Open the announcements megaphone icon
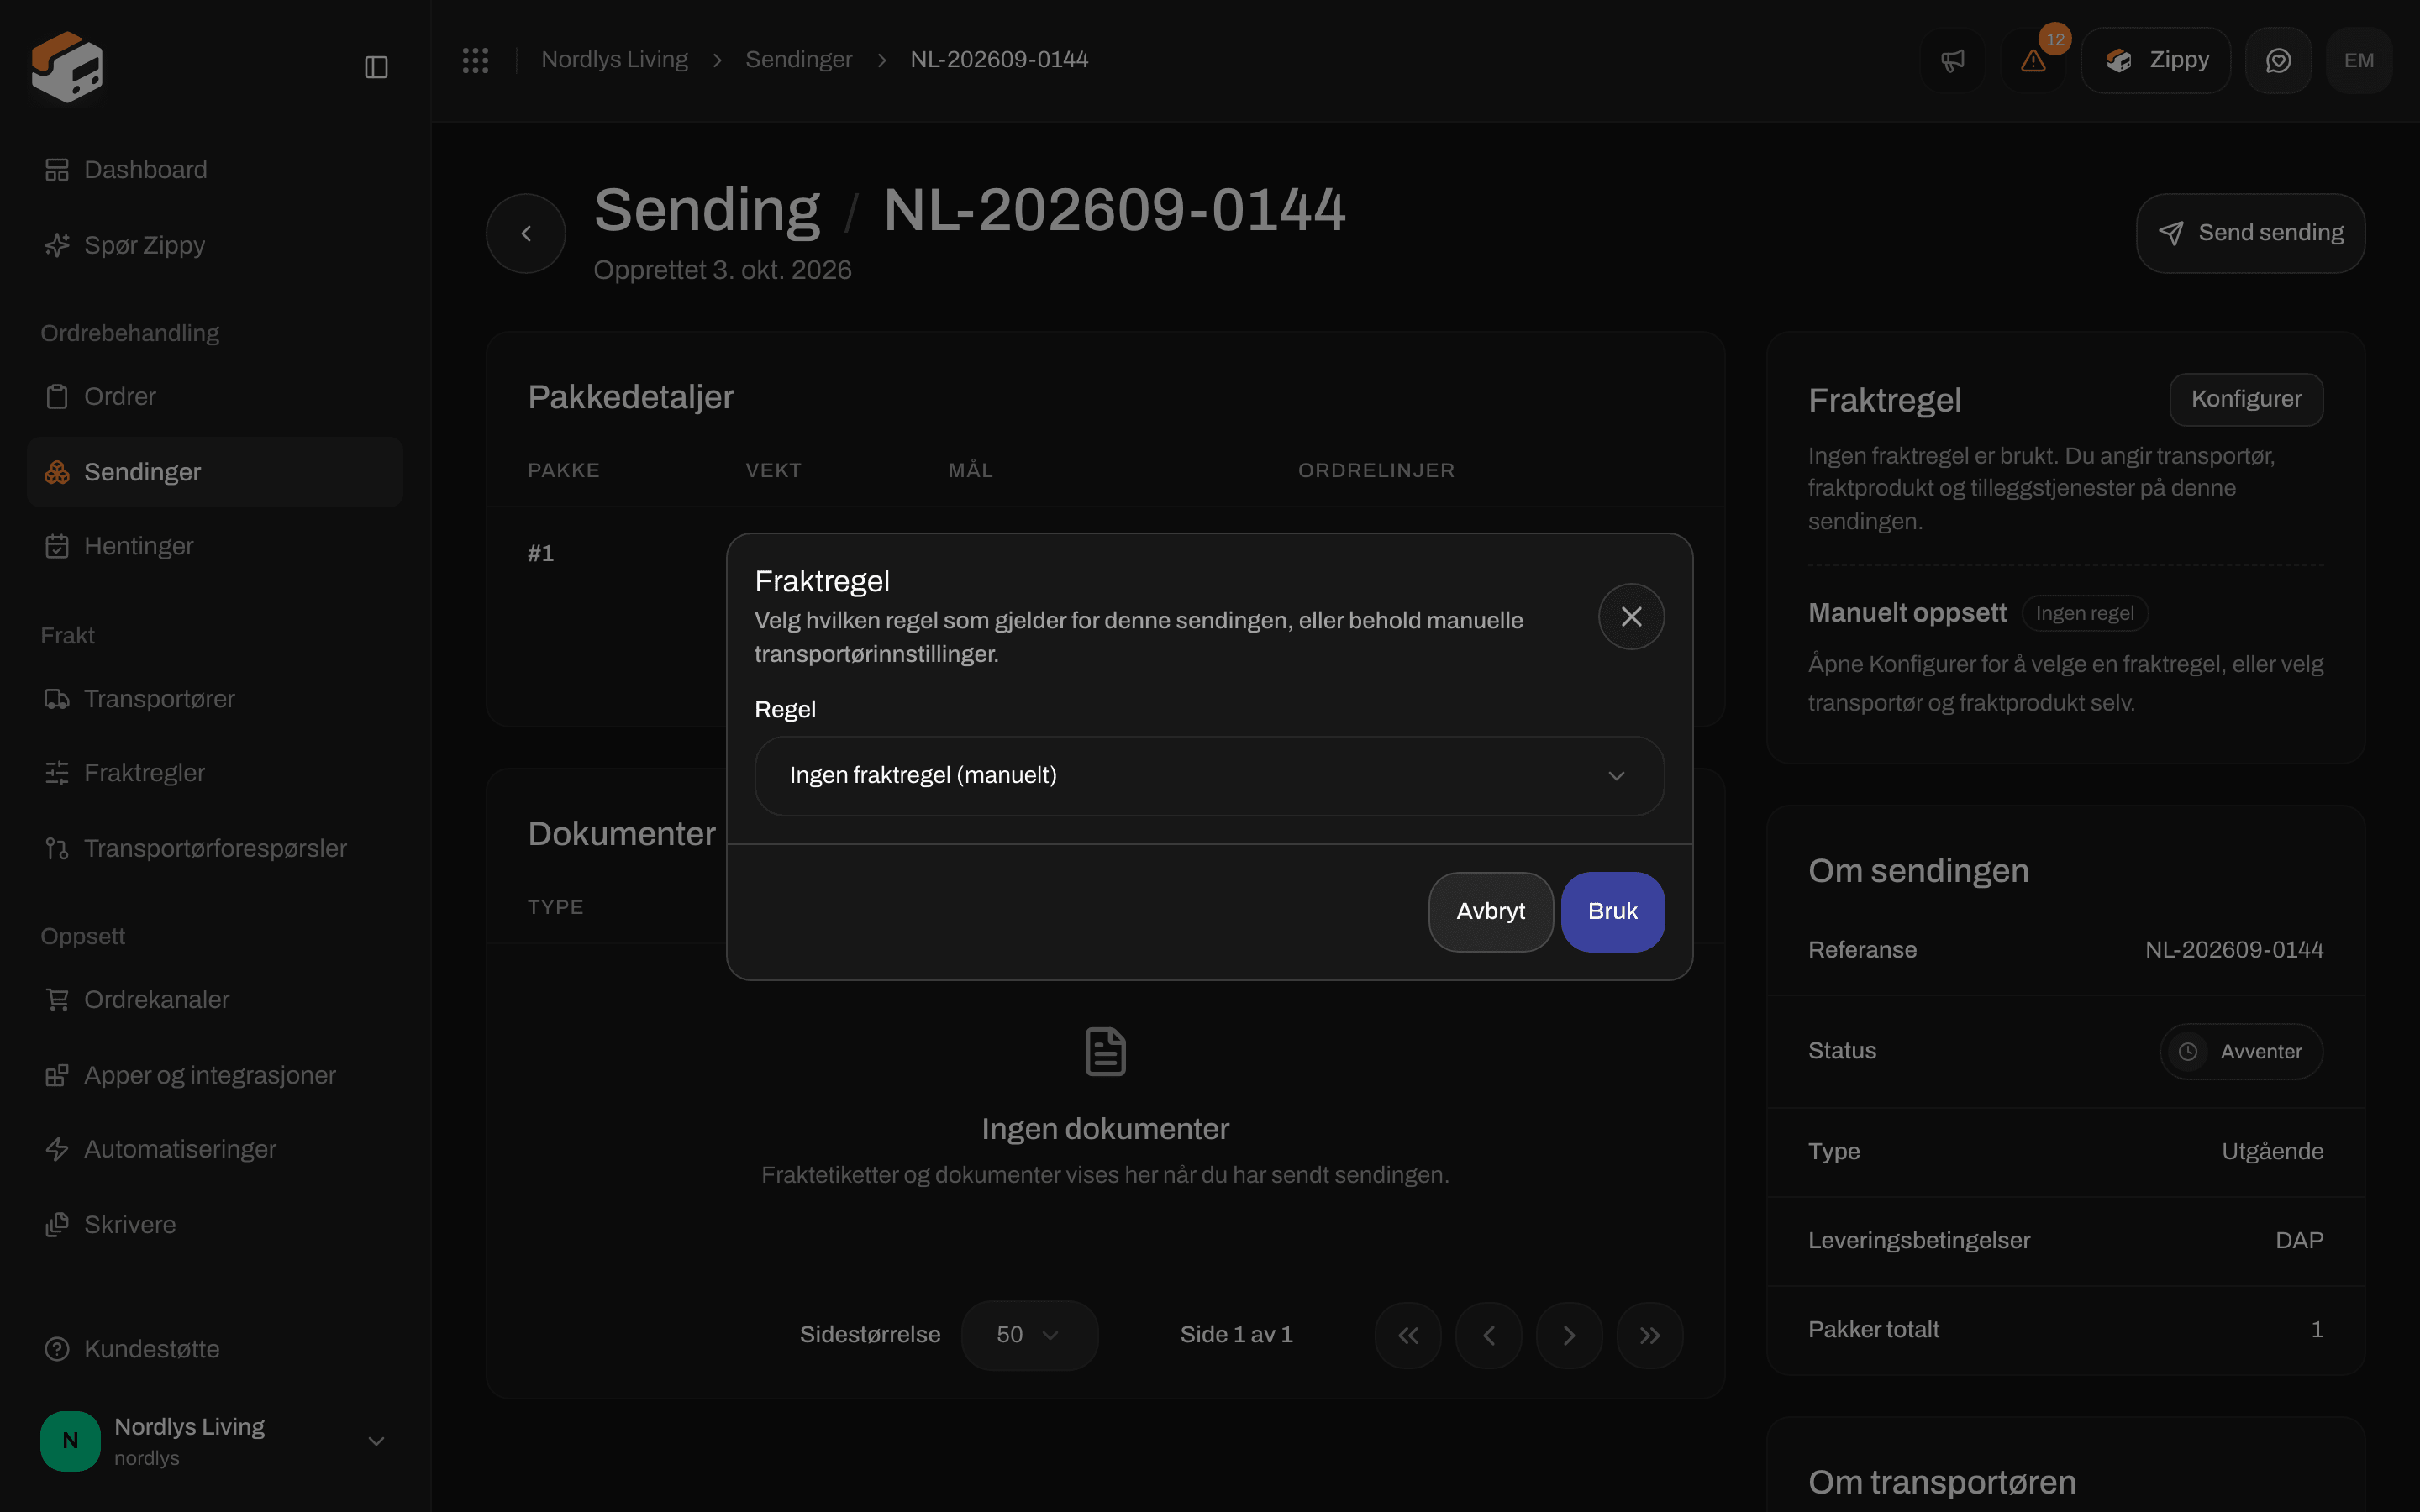This screenshot has width=2420, height=1512. pyautogui.click(x=1952, y=61)
